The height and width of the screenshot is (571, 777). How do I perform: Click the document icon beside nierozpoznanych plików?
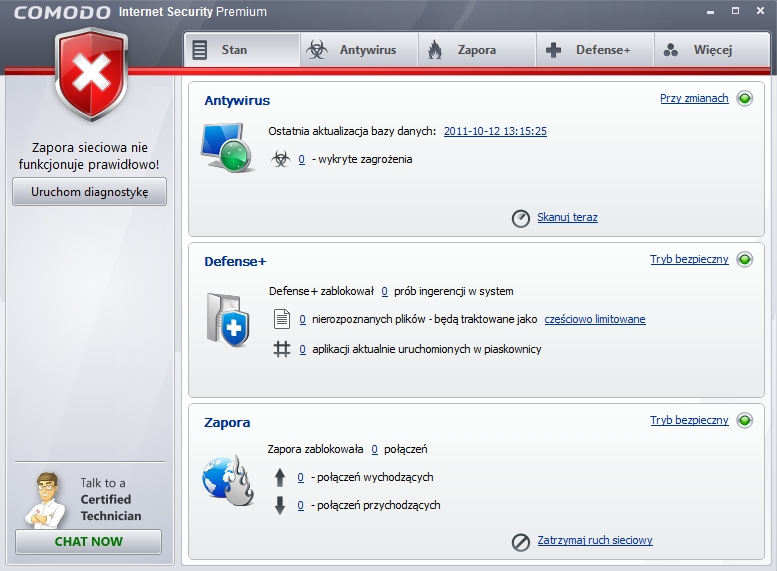[x=281, y=319]
